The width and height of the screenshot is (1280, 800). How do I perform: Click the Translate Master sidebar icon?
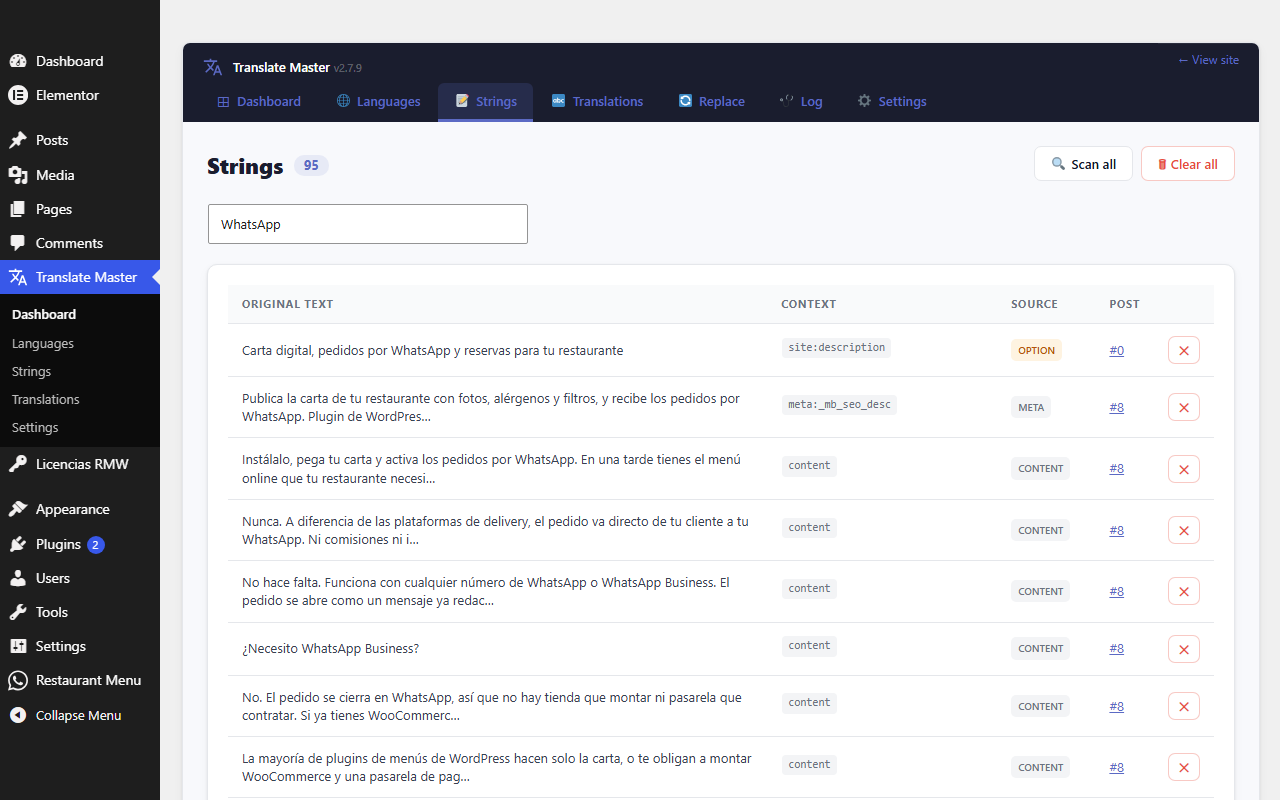tap(18, 277)
